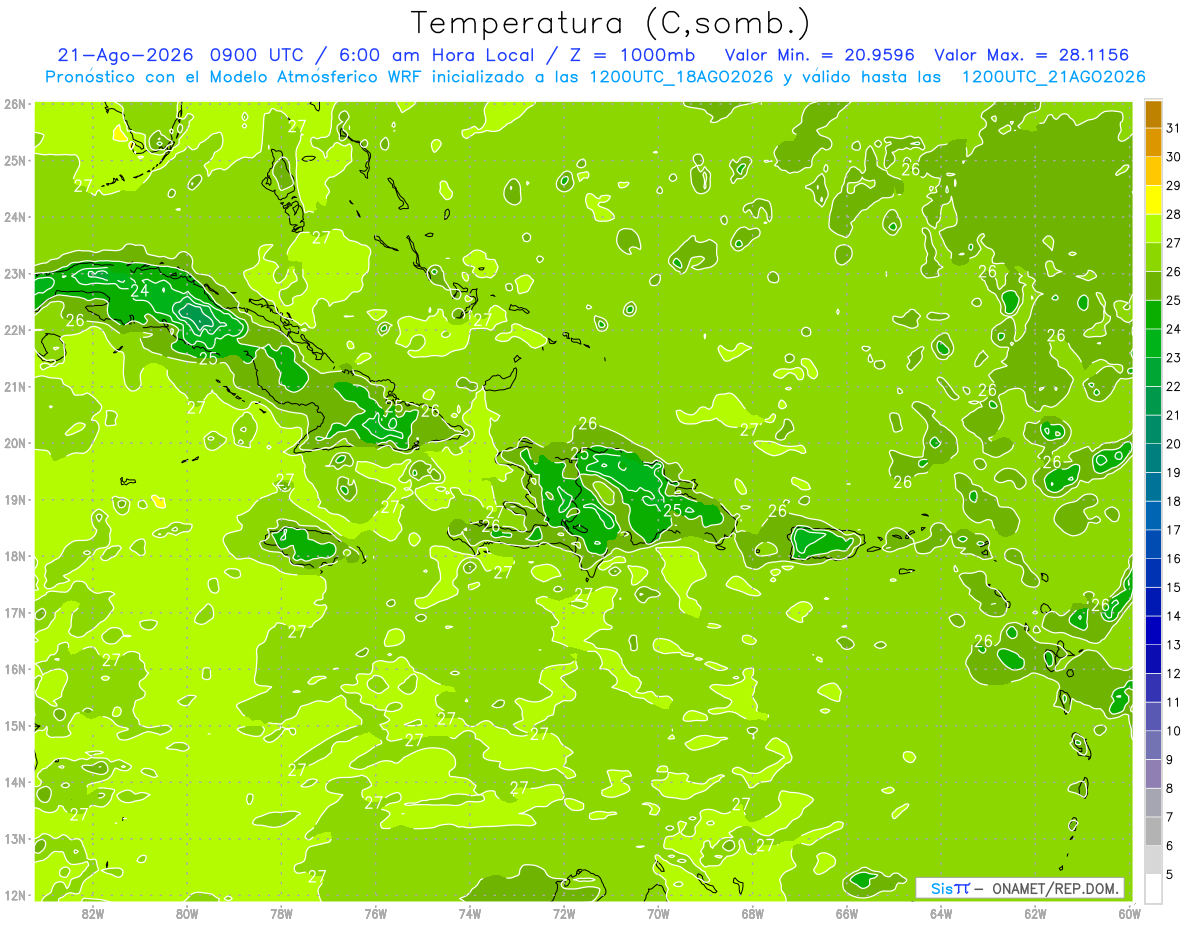Click the '26N' latitude axis label

[15, 103]
